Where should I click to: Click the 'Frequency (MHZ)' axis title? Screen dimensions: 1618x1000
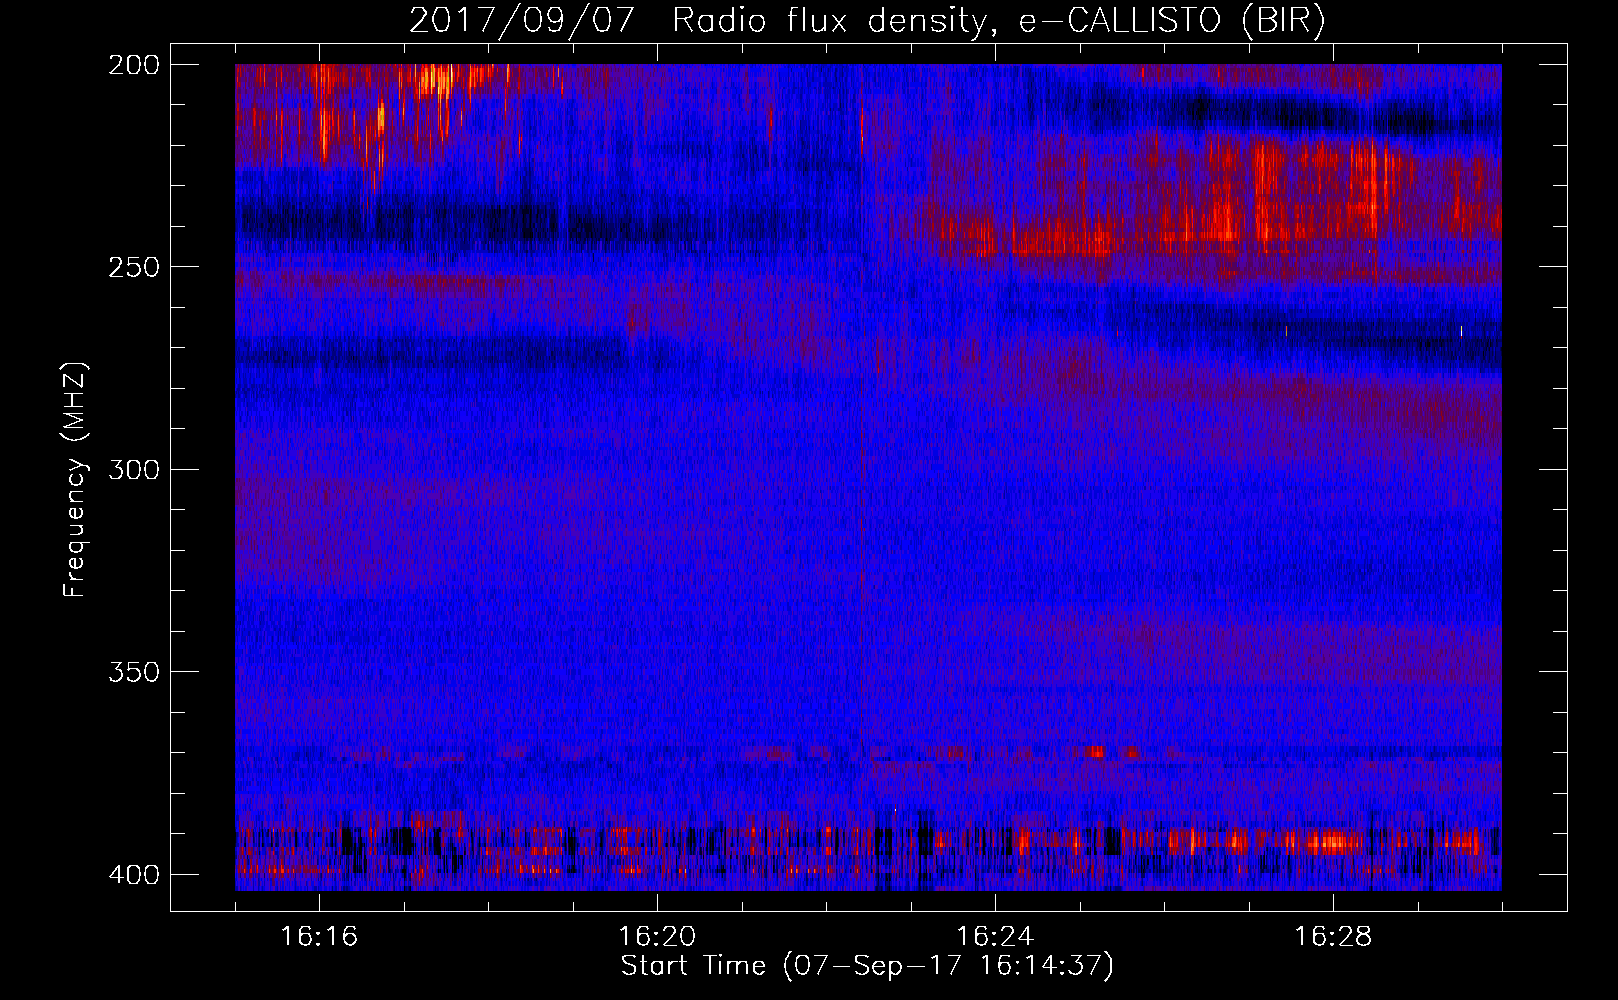pos(75,479)
